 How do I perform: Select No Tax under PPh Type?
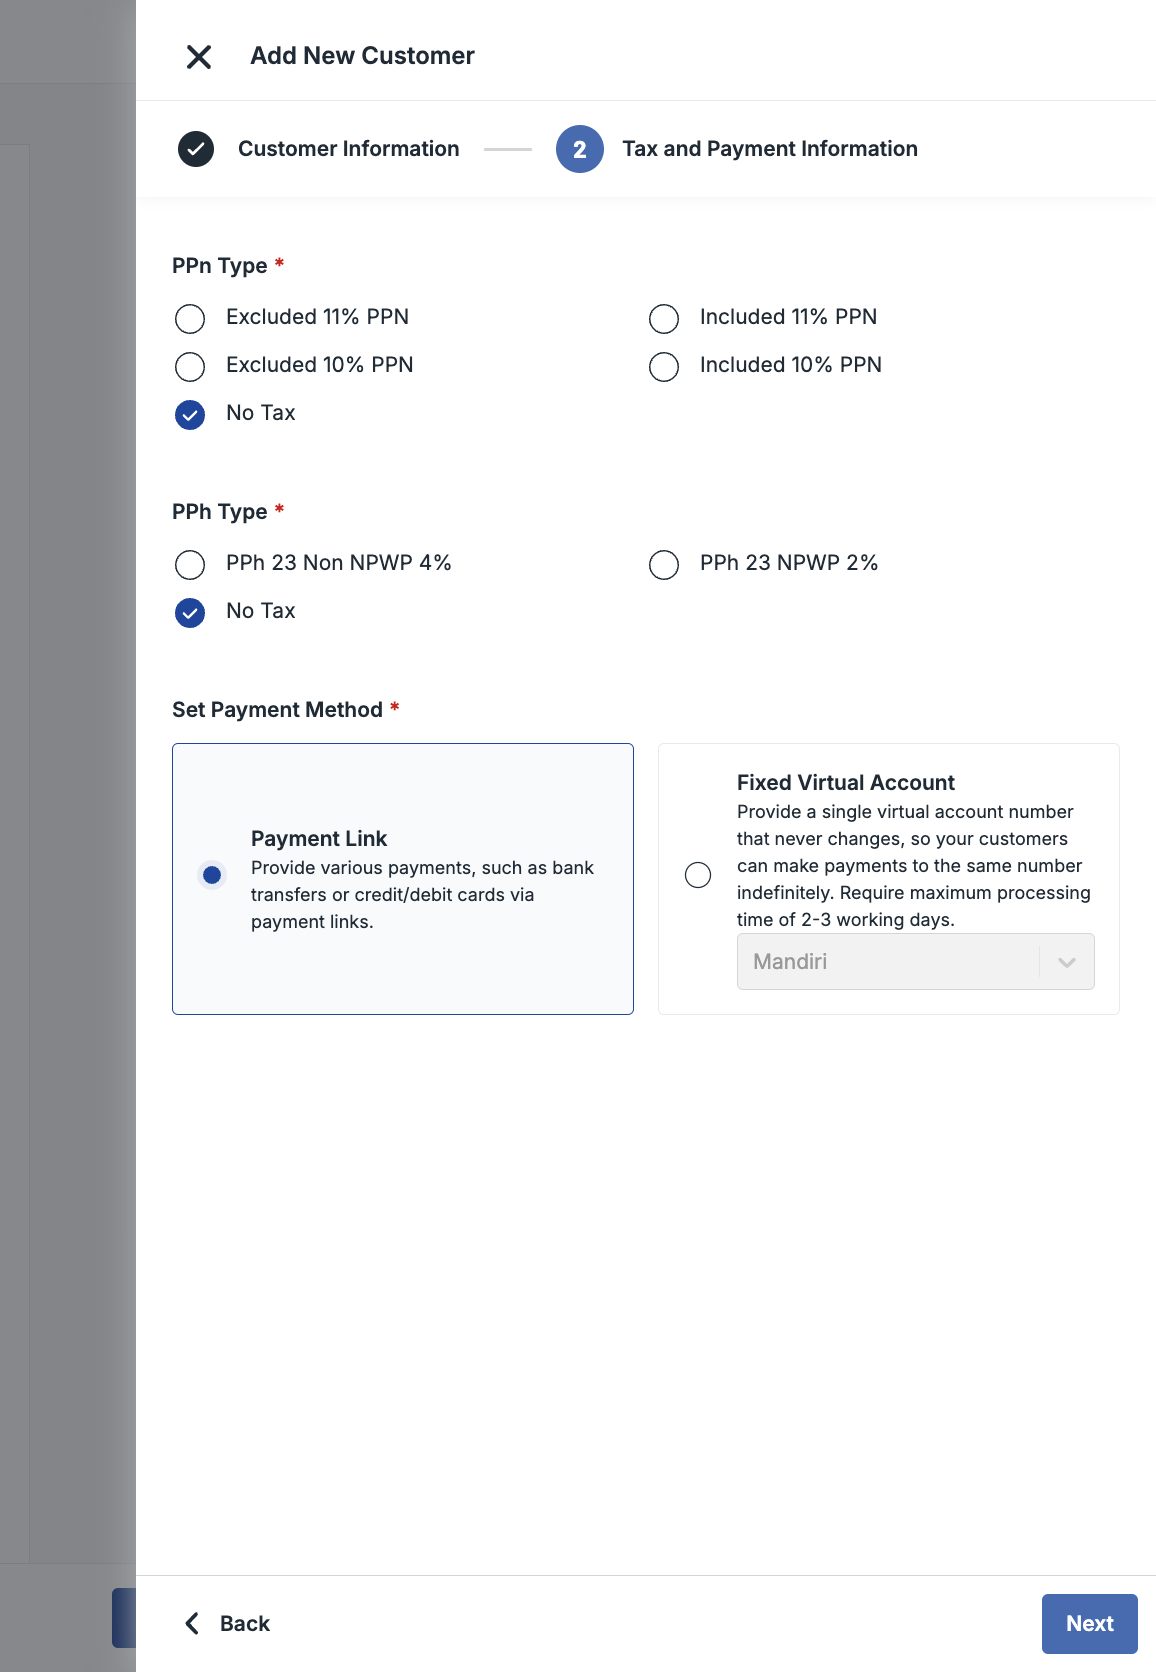point(190,612)
